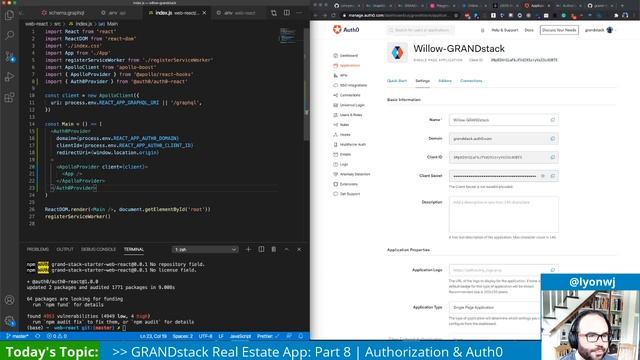Copy the Domain field value
640x360 pixels.
click(x=553, y=139)
